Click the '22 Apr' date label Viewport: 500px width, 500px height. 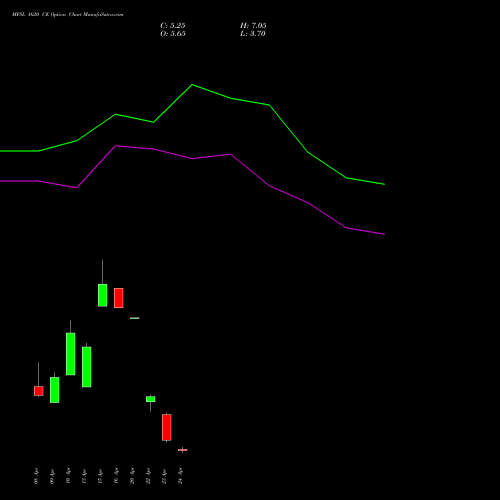pos(148,476)
